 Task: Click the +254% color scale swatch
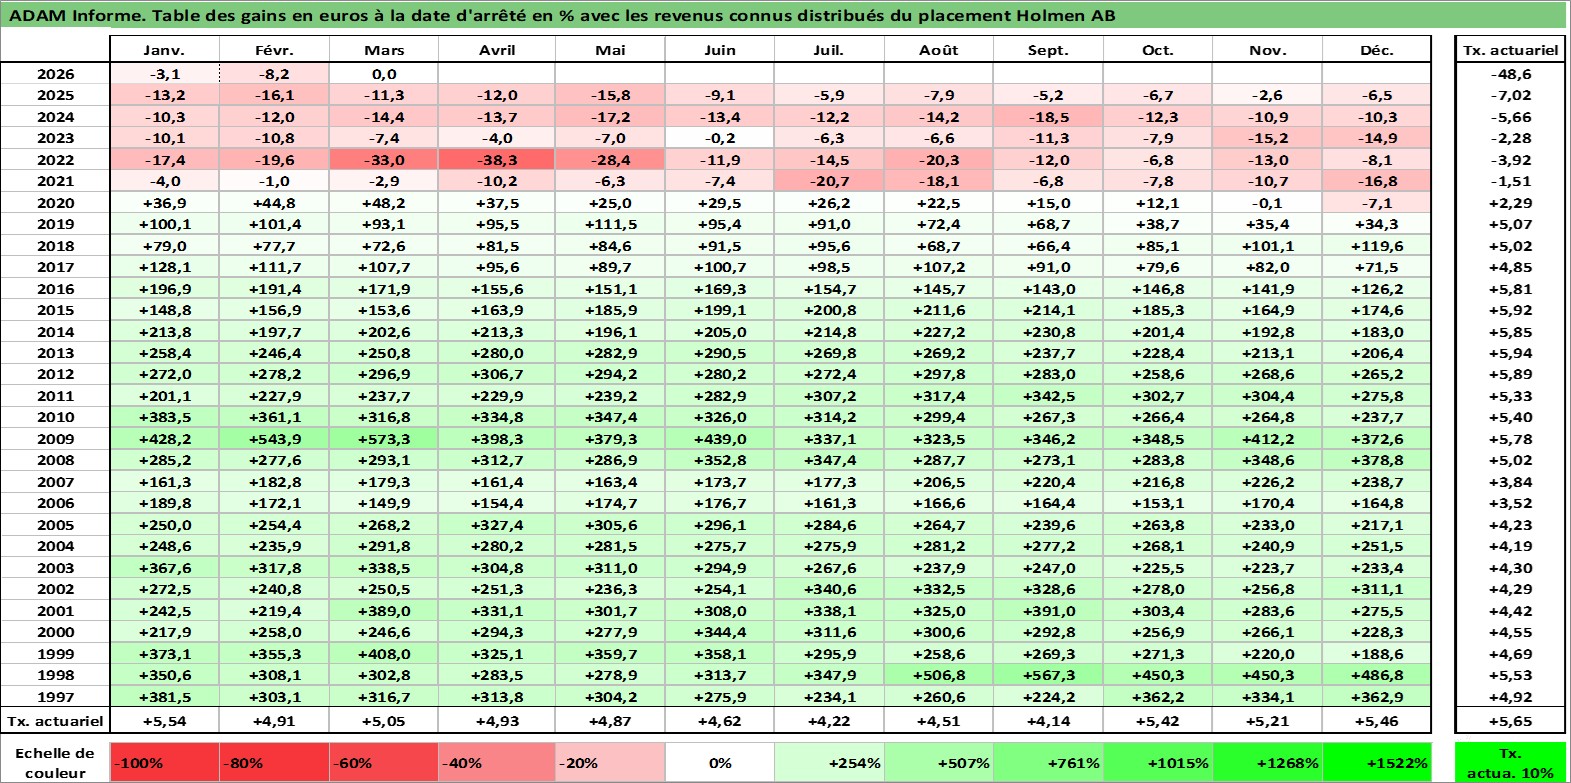(x=829, y=762)
